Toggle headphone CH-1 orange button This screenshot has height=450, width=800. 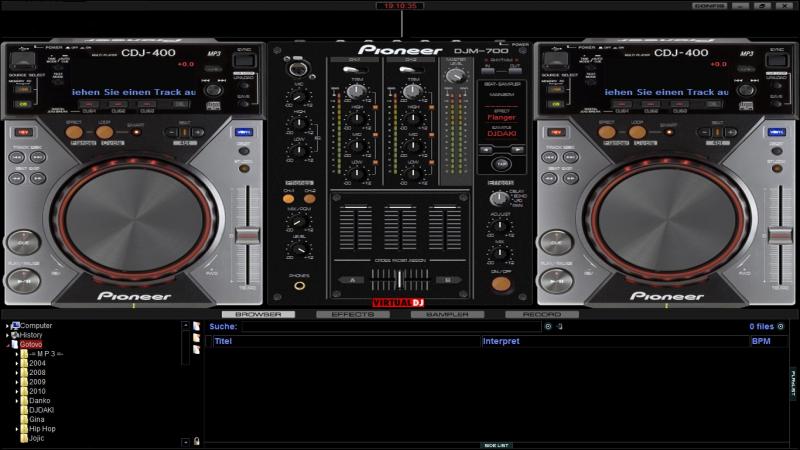[x=288, y=199]
